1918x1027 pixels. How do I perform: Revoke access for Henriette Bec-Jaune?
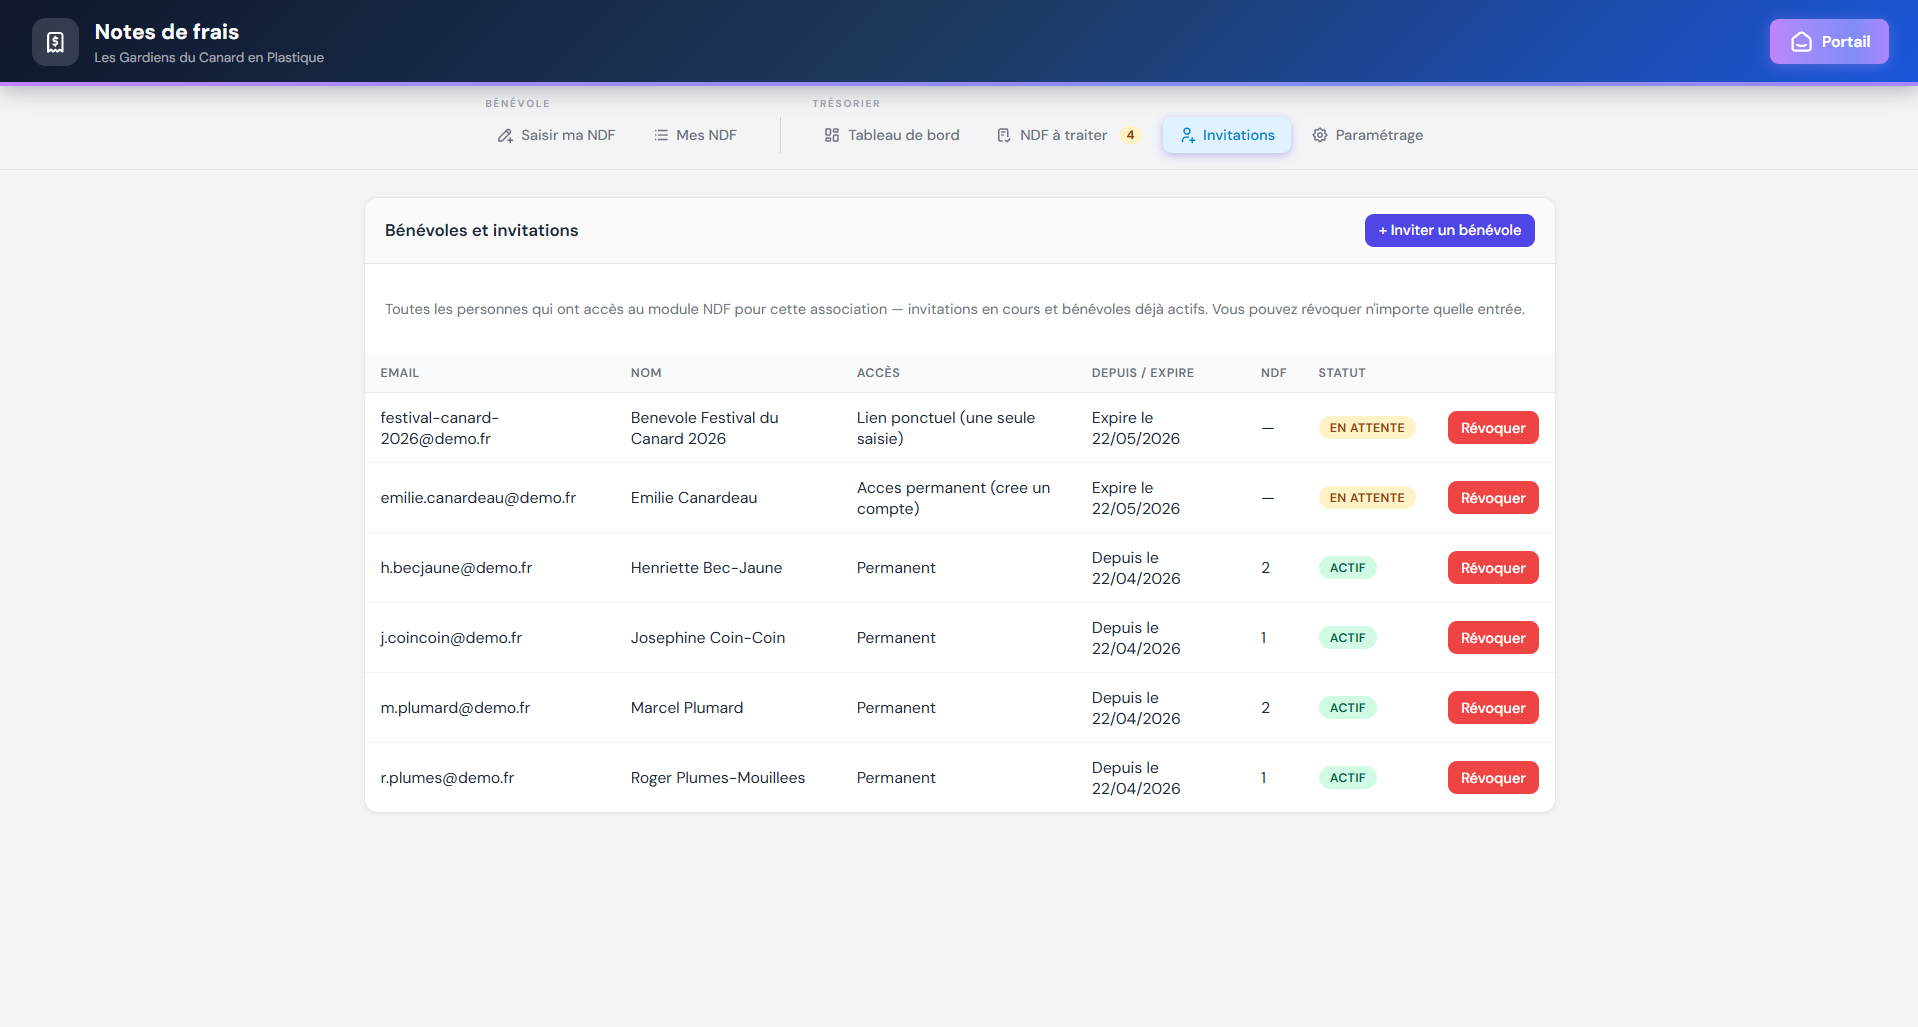tap(1492, 568)
